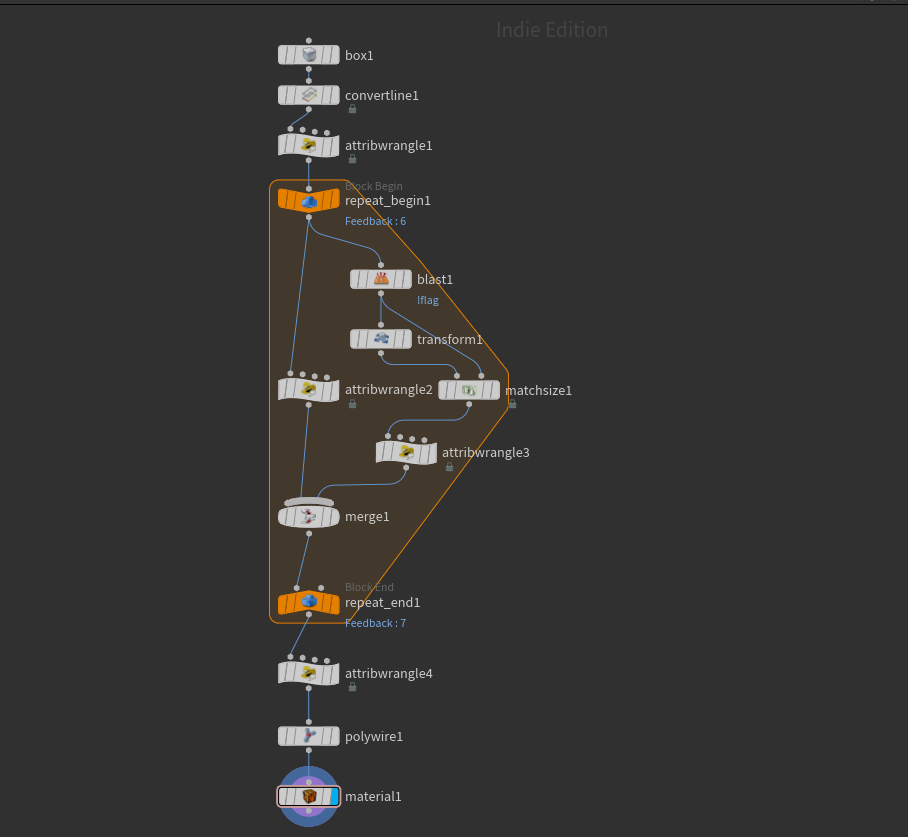Screen dimensions: 908x837
Task: Click the input connector of polywire1
Action: pos(309,722)
